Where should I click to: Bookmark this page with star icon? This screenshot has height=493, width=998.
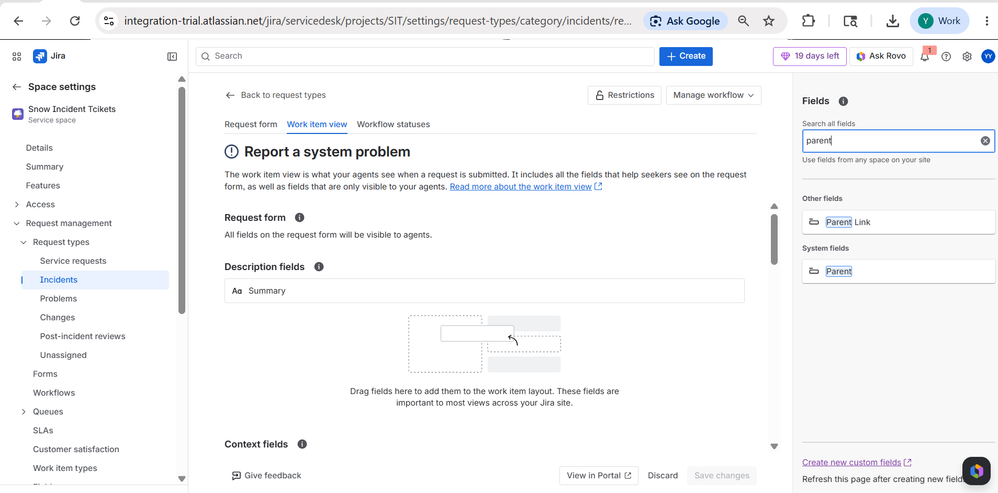coord(769,21)
